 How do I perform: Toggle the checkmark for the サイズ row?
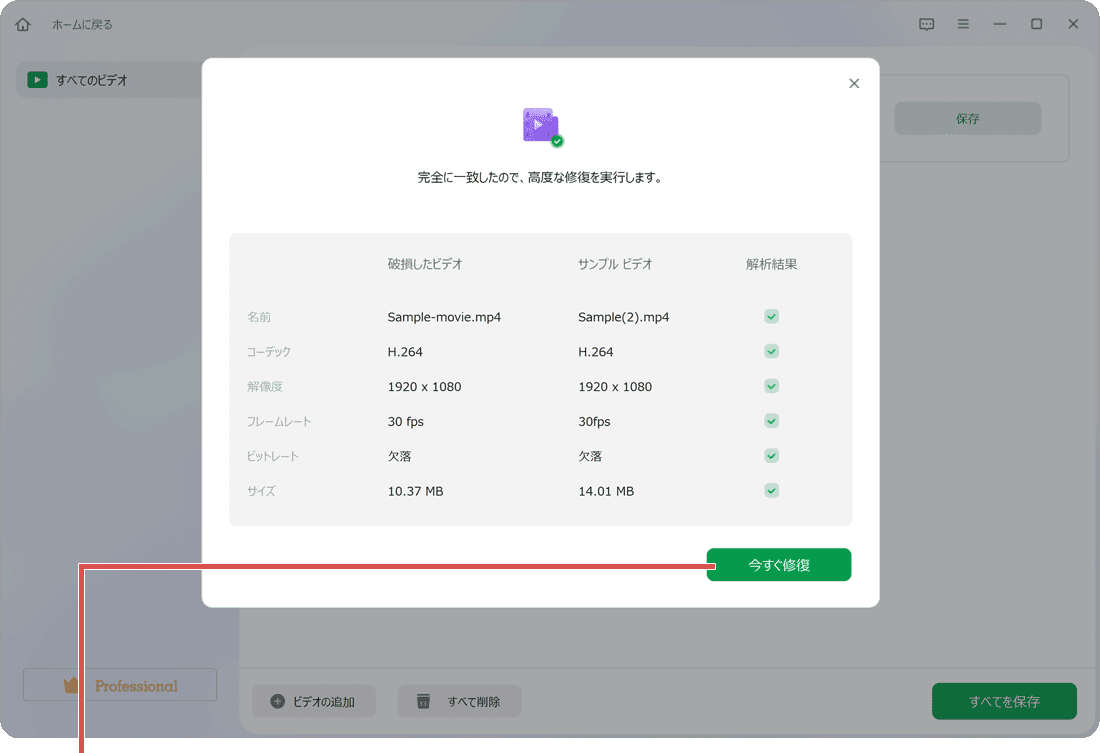coord(771,491)
